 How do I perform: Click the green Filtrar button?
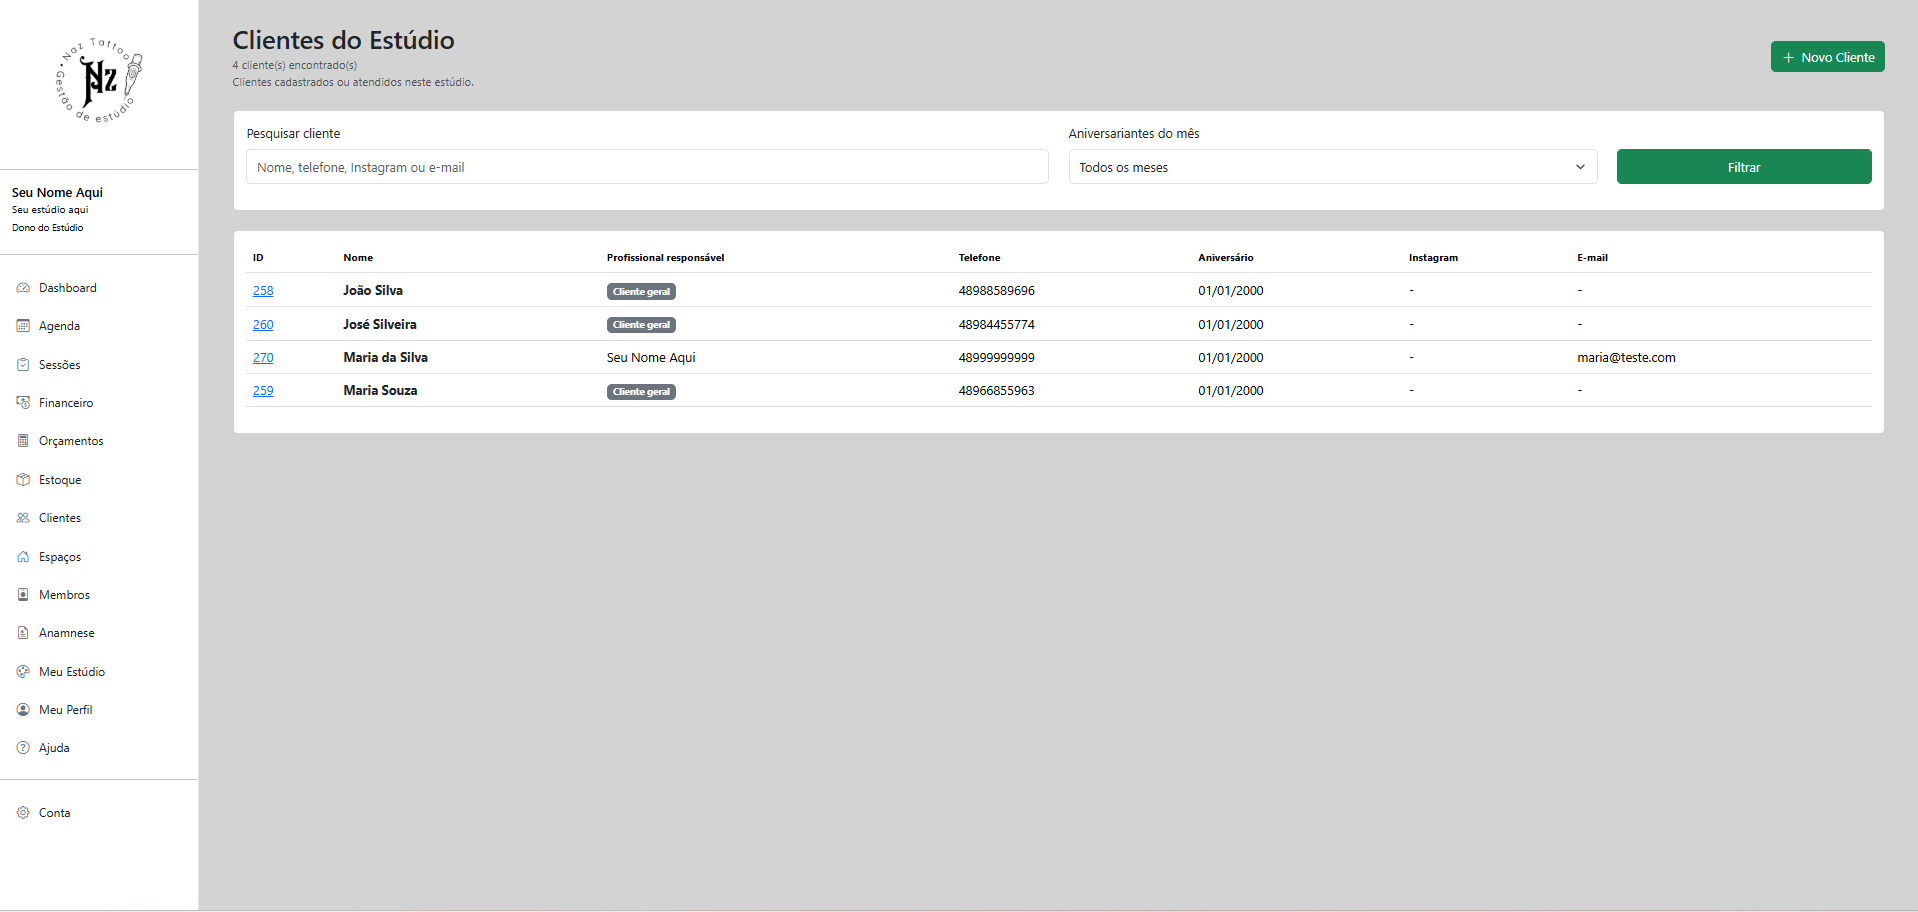[x=1744, y=167]
